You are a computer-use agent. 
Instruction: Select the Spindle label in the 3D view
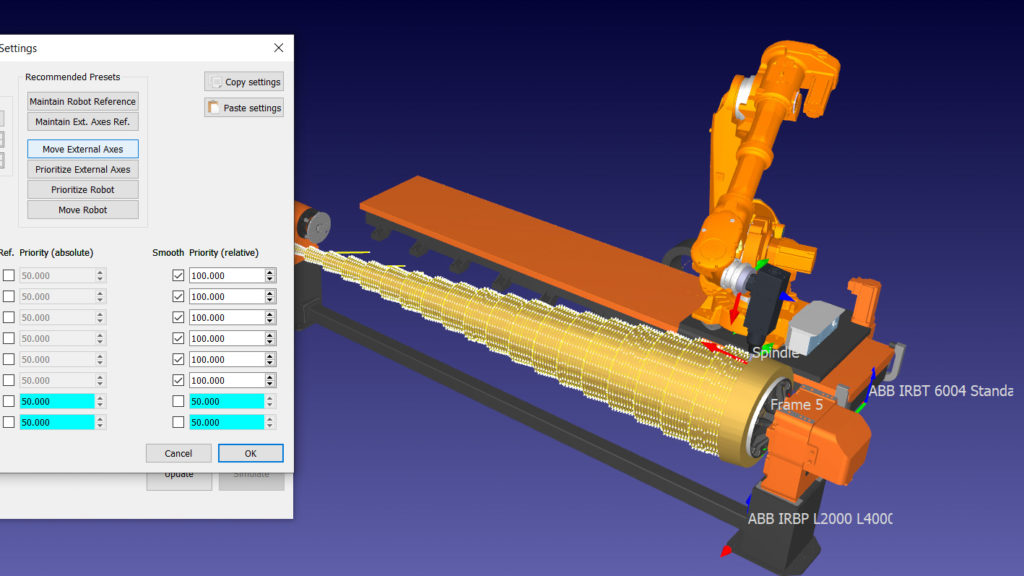(x=774, y=353)
